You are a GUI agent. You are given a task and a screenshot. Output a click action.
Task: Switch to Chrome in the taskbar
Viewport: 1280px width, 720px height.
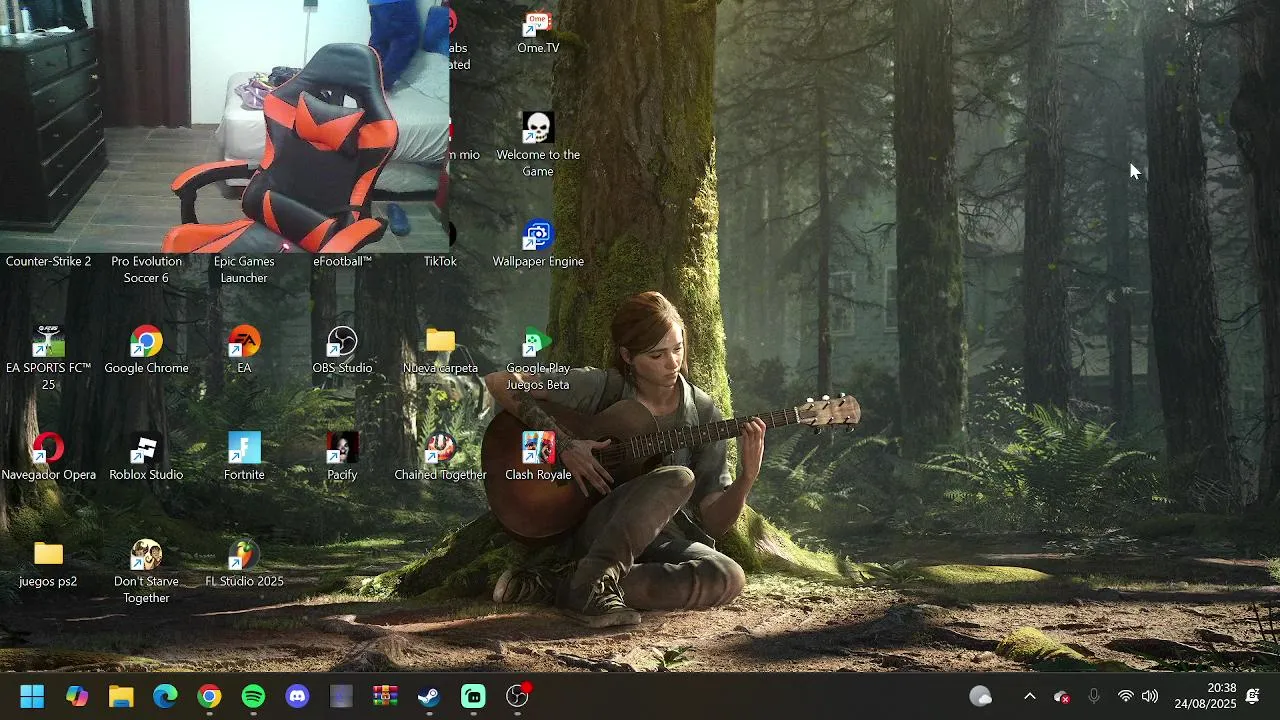(209, 696)
